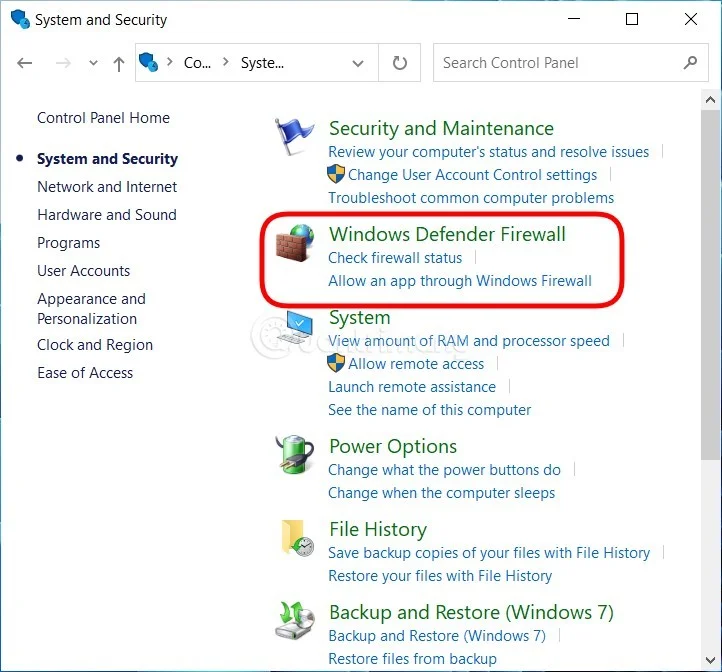
Task: Expand chevron before Co... in address bar
Action: 170,62
